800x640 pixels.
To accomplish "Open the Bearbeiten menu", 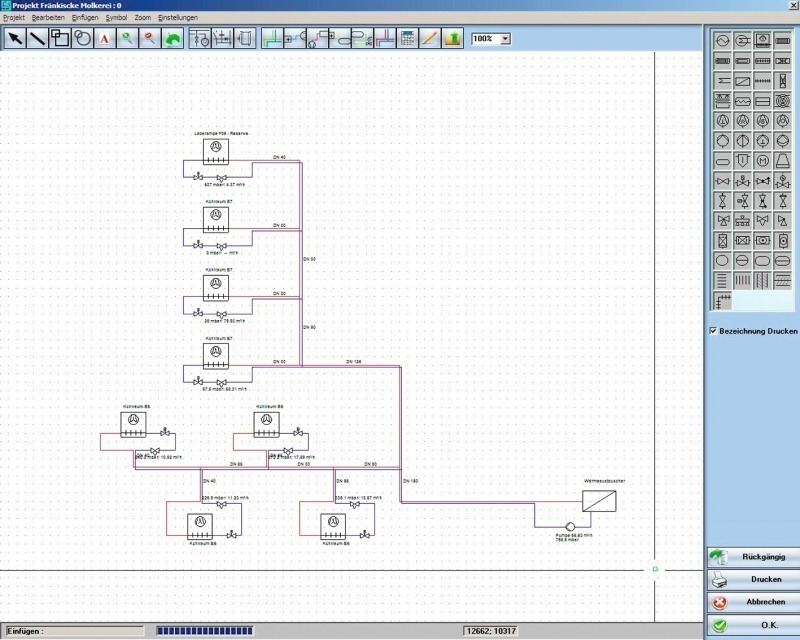I will point(48,17).
